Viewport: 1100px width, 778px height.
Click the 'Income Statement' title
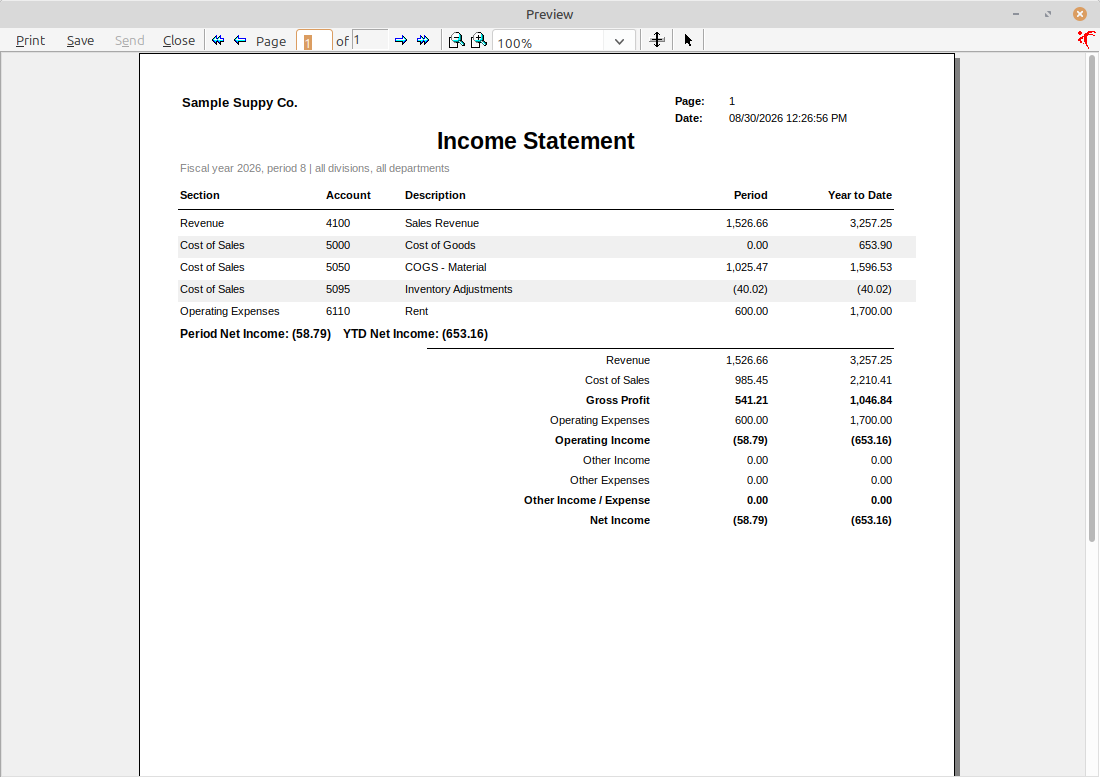coord(535,141)
